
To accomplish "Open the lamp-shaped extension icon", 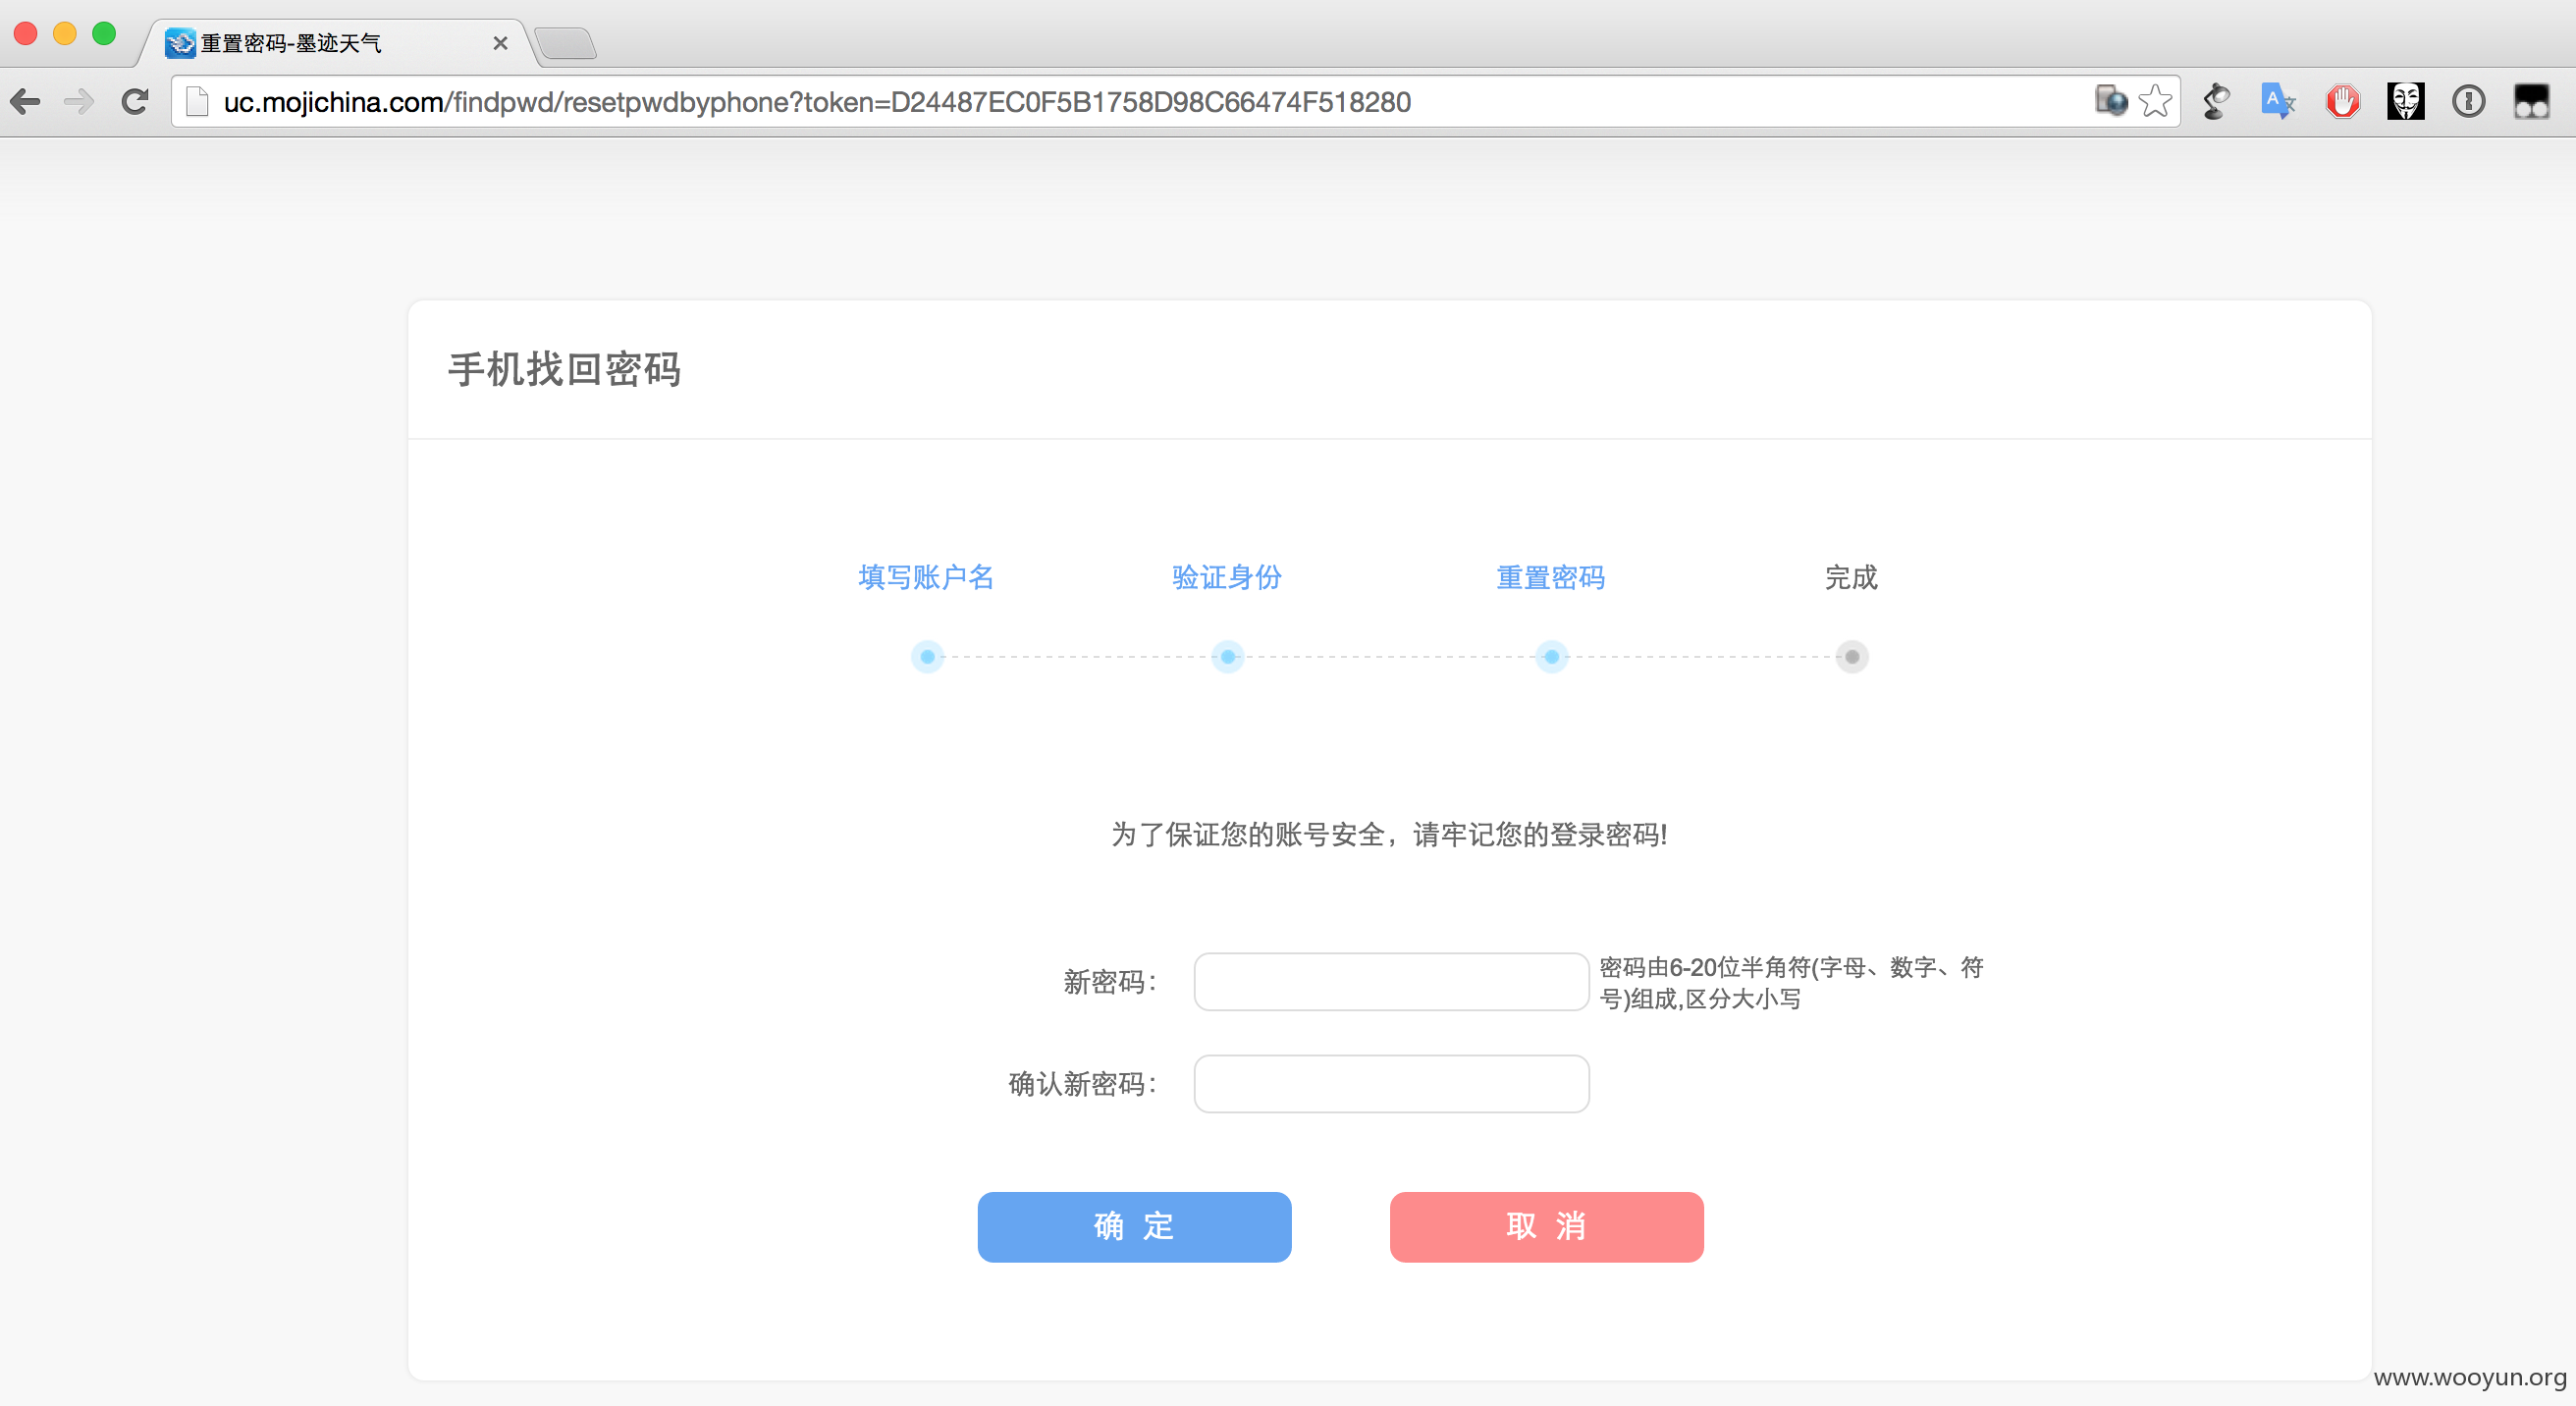I will tap(2216, 101).
